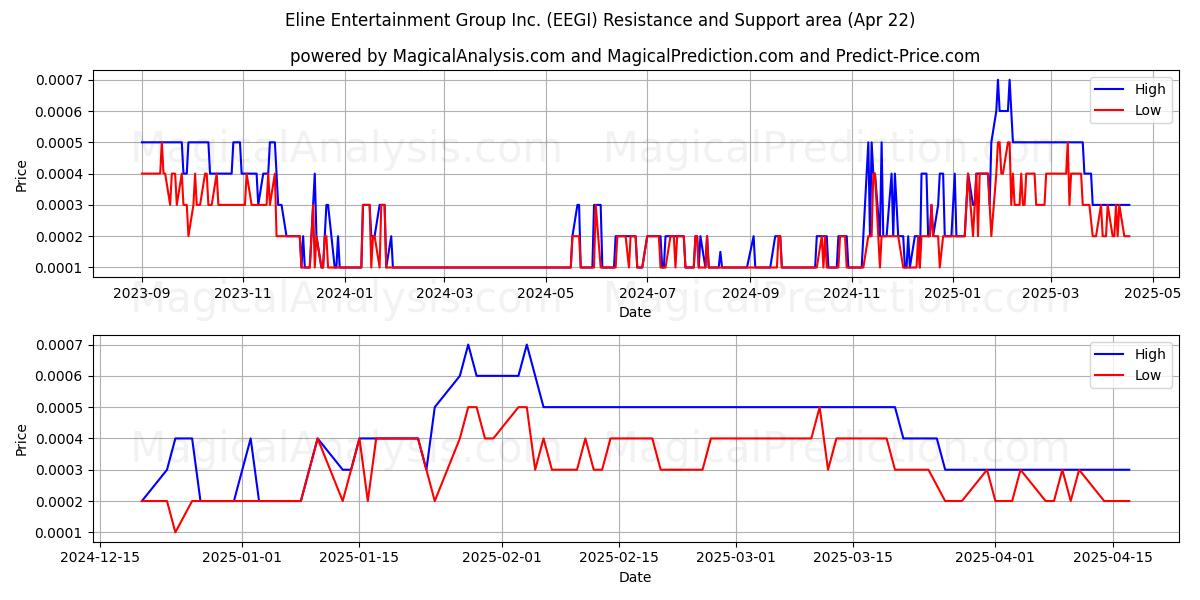Click the 'Price' y-axis label of the lower chart

[22, 439]
